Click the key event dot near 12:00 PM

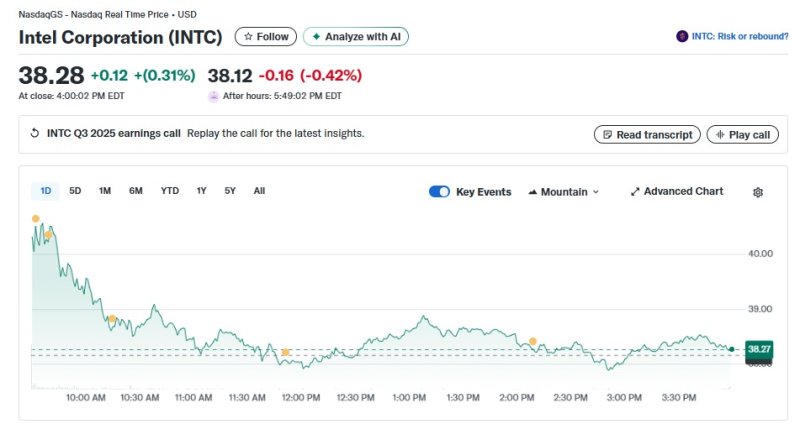click(x=286, y=352)
